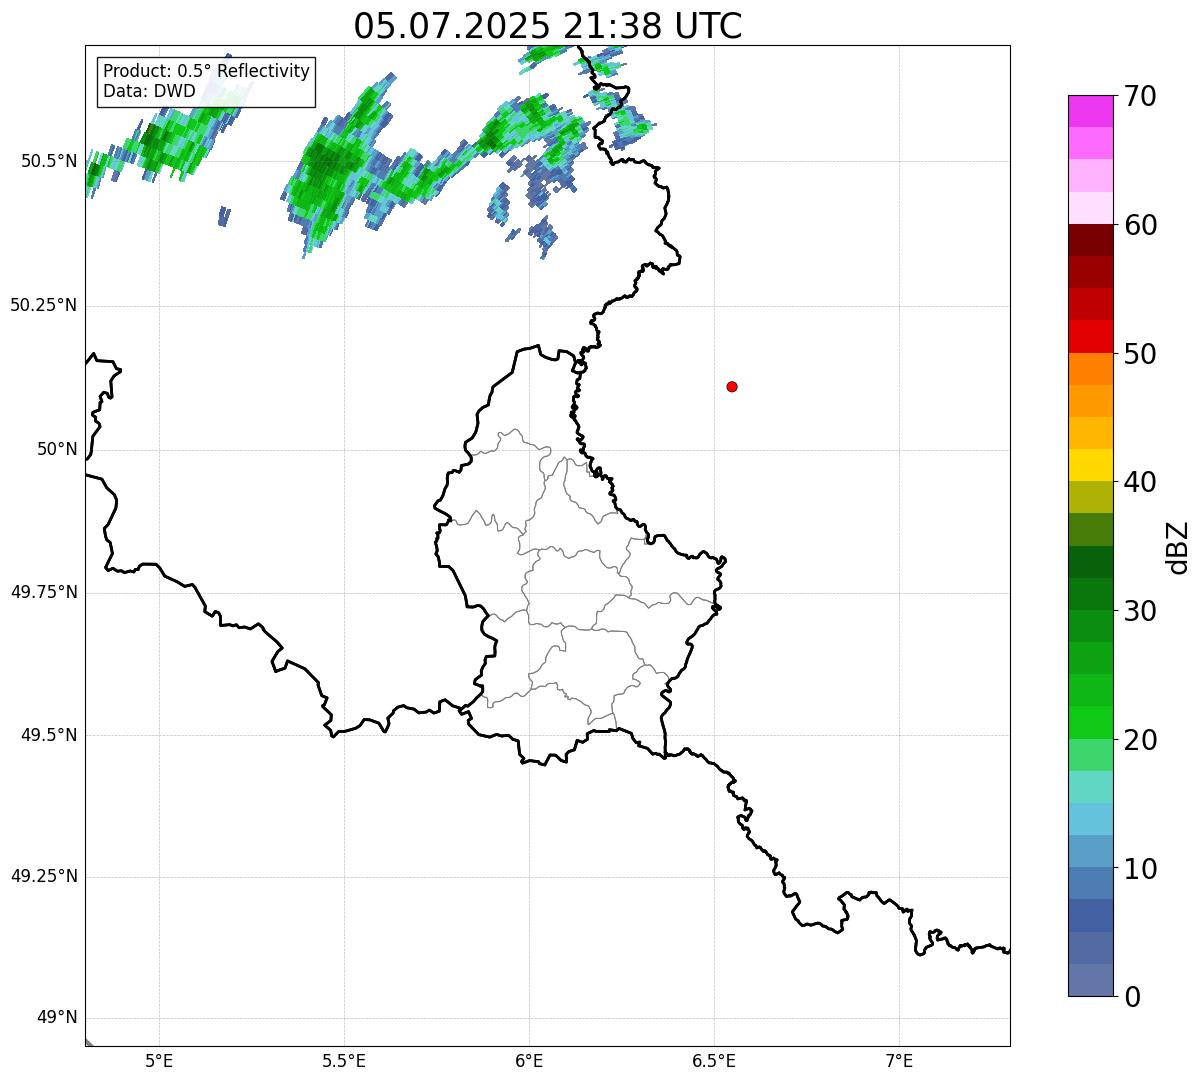
Task: Click the 'dBZ' colorbar label
Action: click(x=1178, y=547)
